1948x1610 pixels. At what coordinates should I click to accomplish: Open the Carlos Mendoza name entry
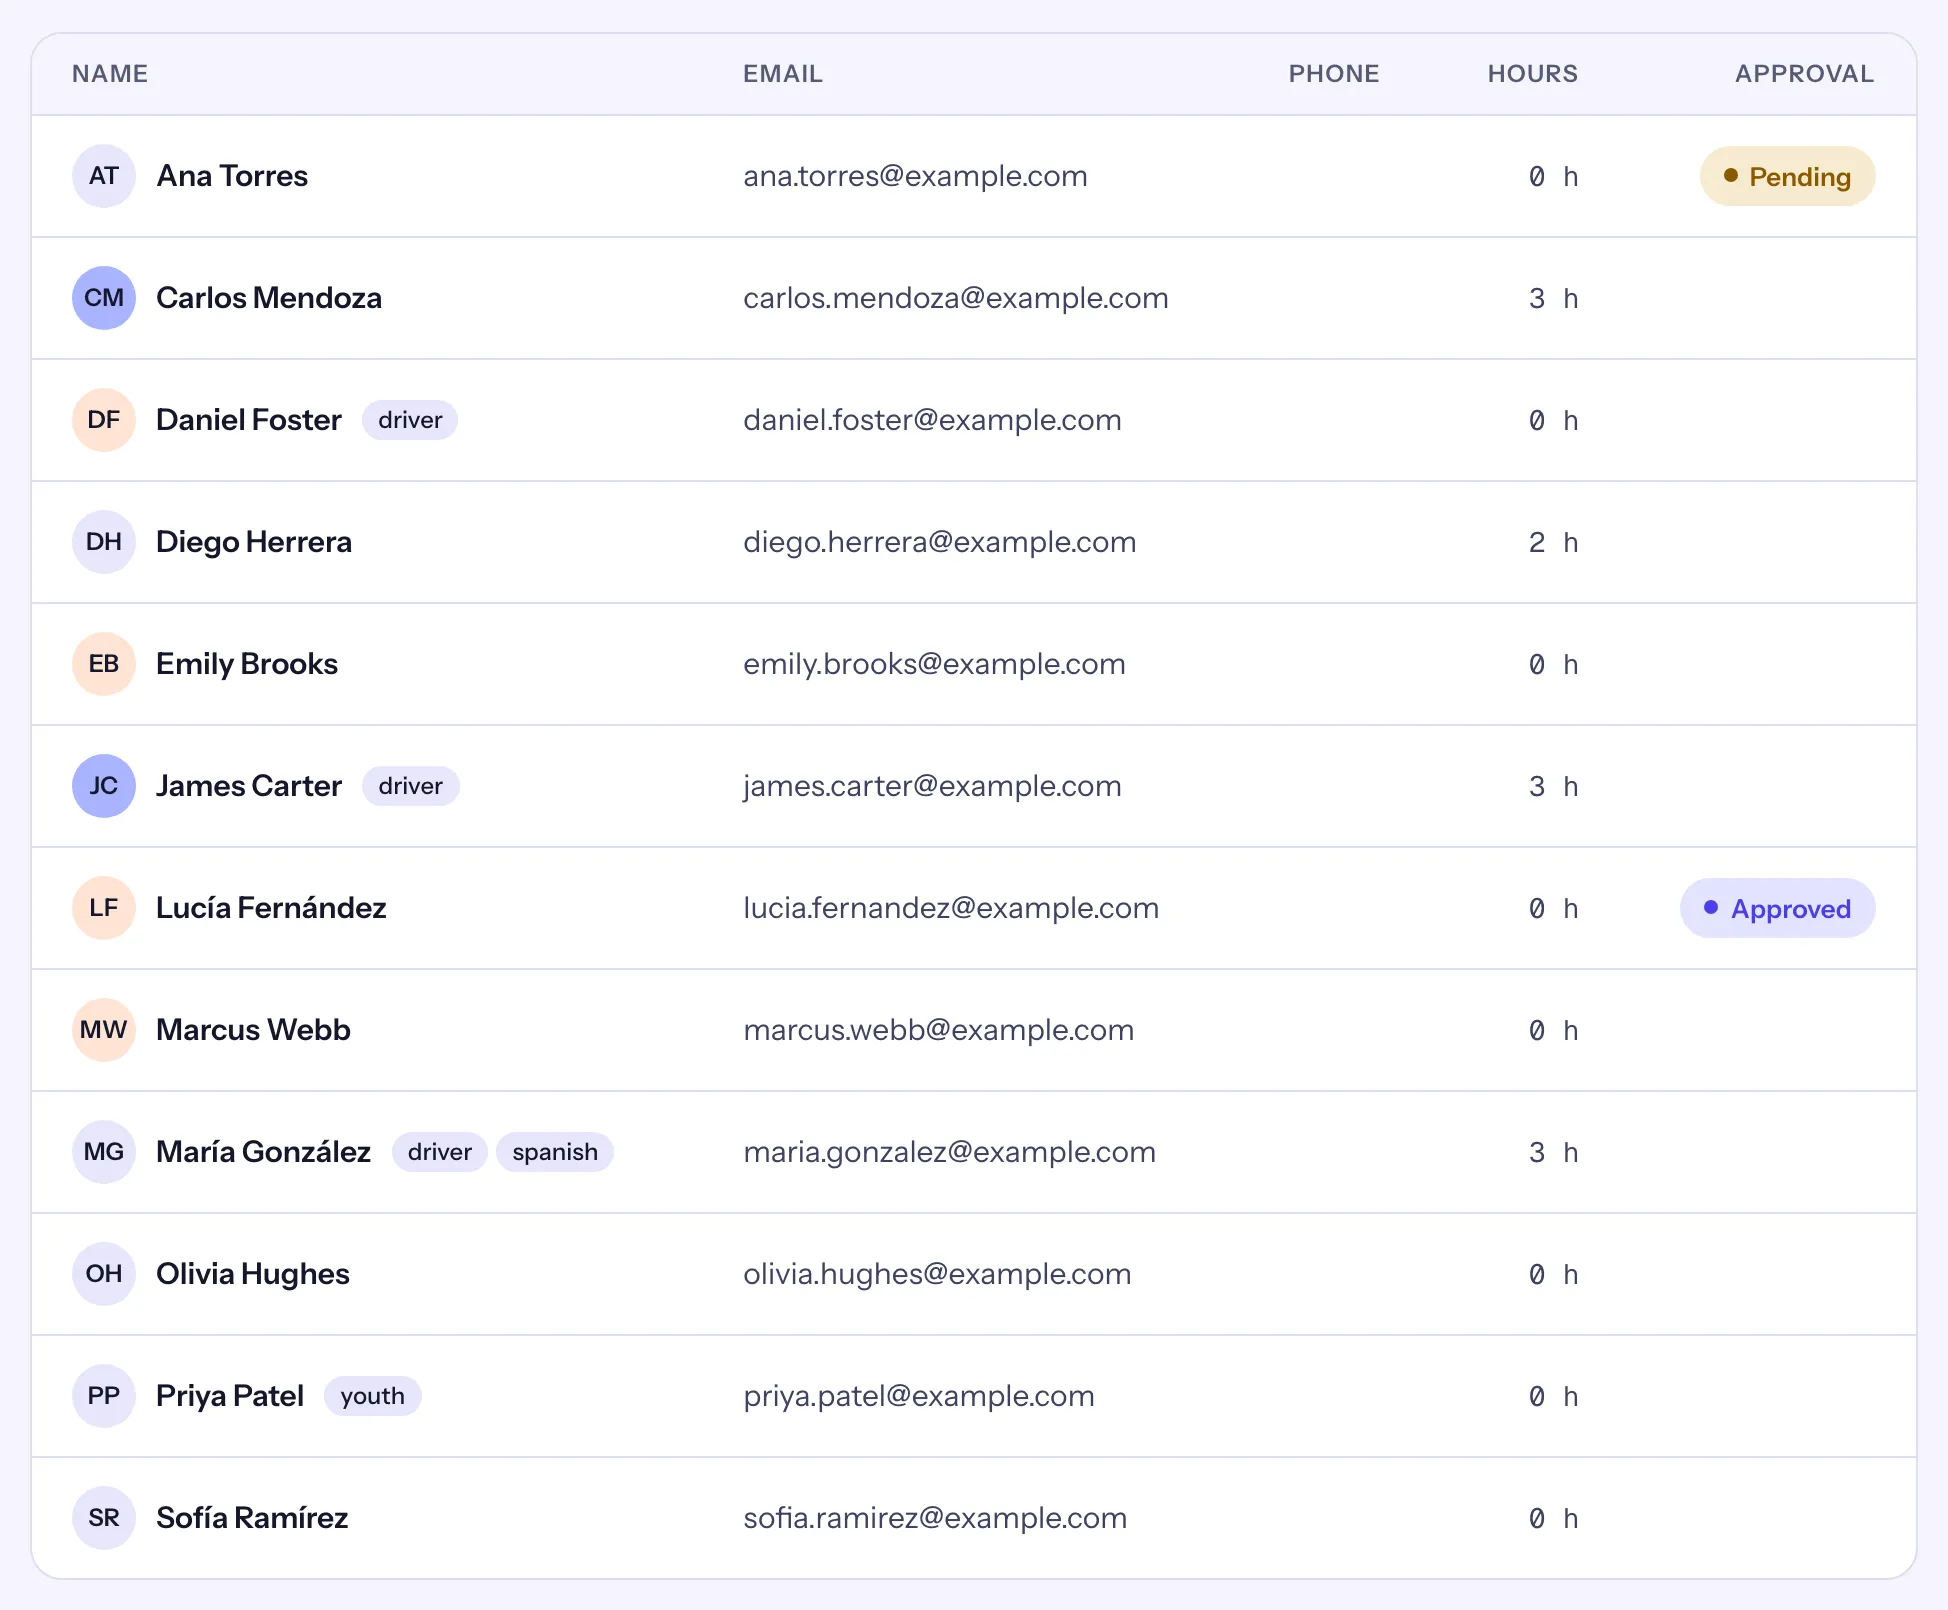[x=269, y=298]
